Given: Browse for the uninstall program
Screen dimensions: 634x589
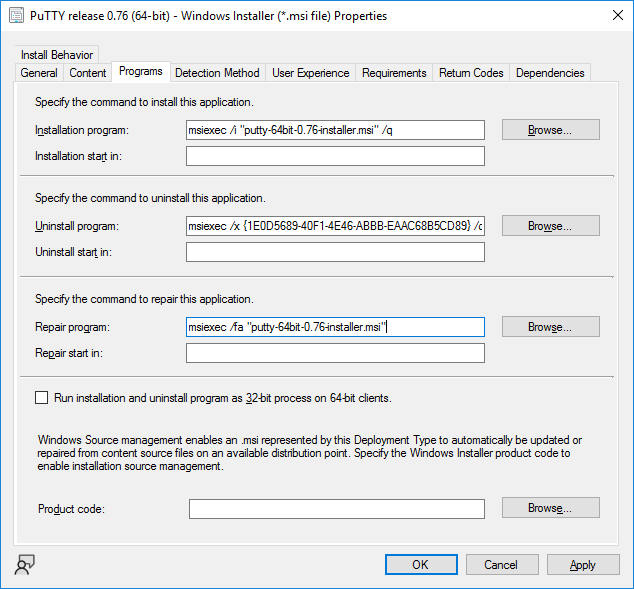Looking at the screenshot, I should click(551, 226).
